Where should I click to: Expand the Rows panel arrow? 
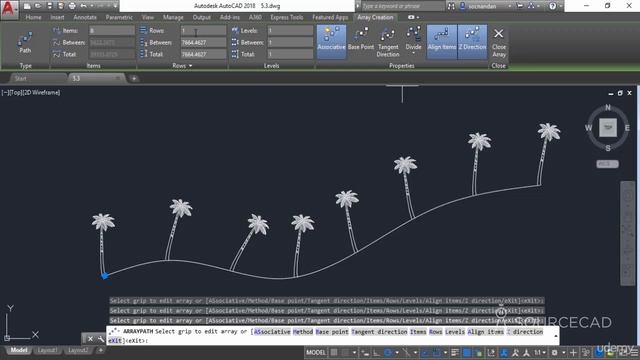190,66
